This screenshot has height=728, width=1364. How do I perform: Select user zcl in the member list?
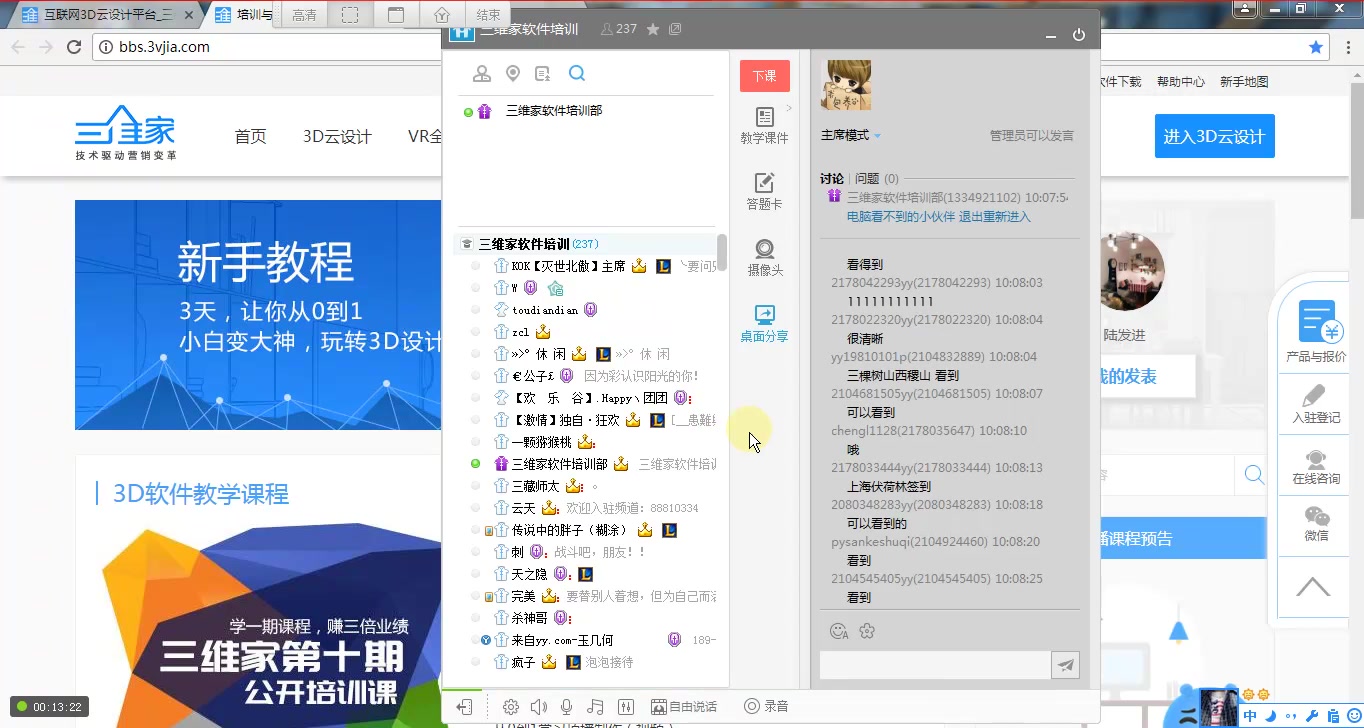(x=520, y=332)
